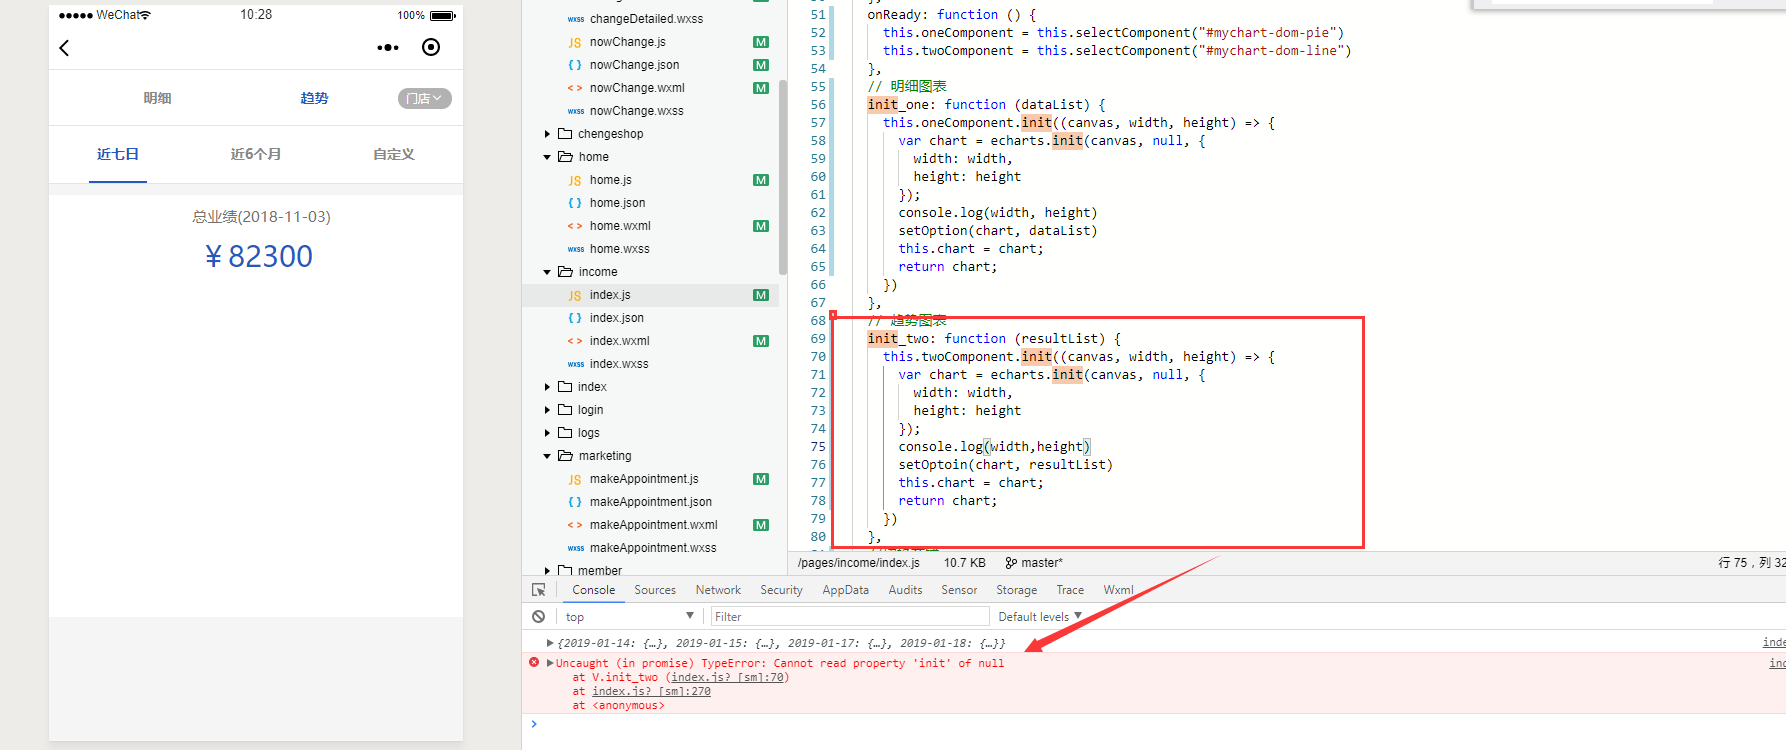The width and height of the screenshot is (1786, 750).
Task: Click the M badge next to home.js
Action: [x=761, y=180]
